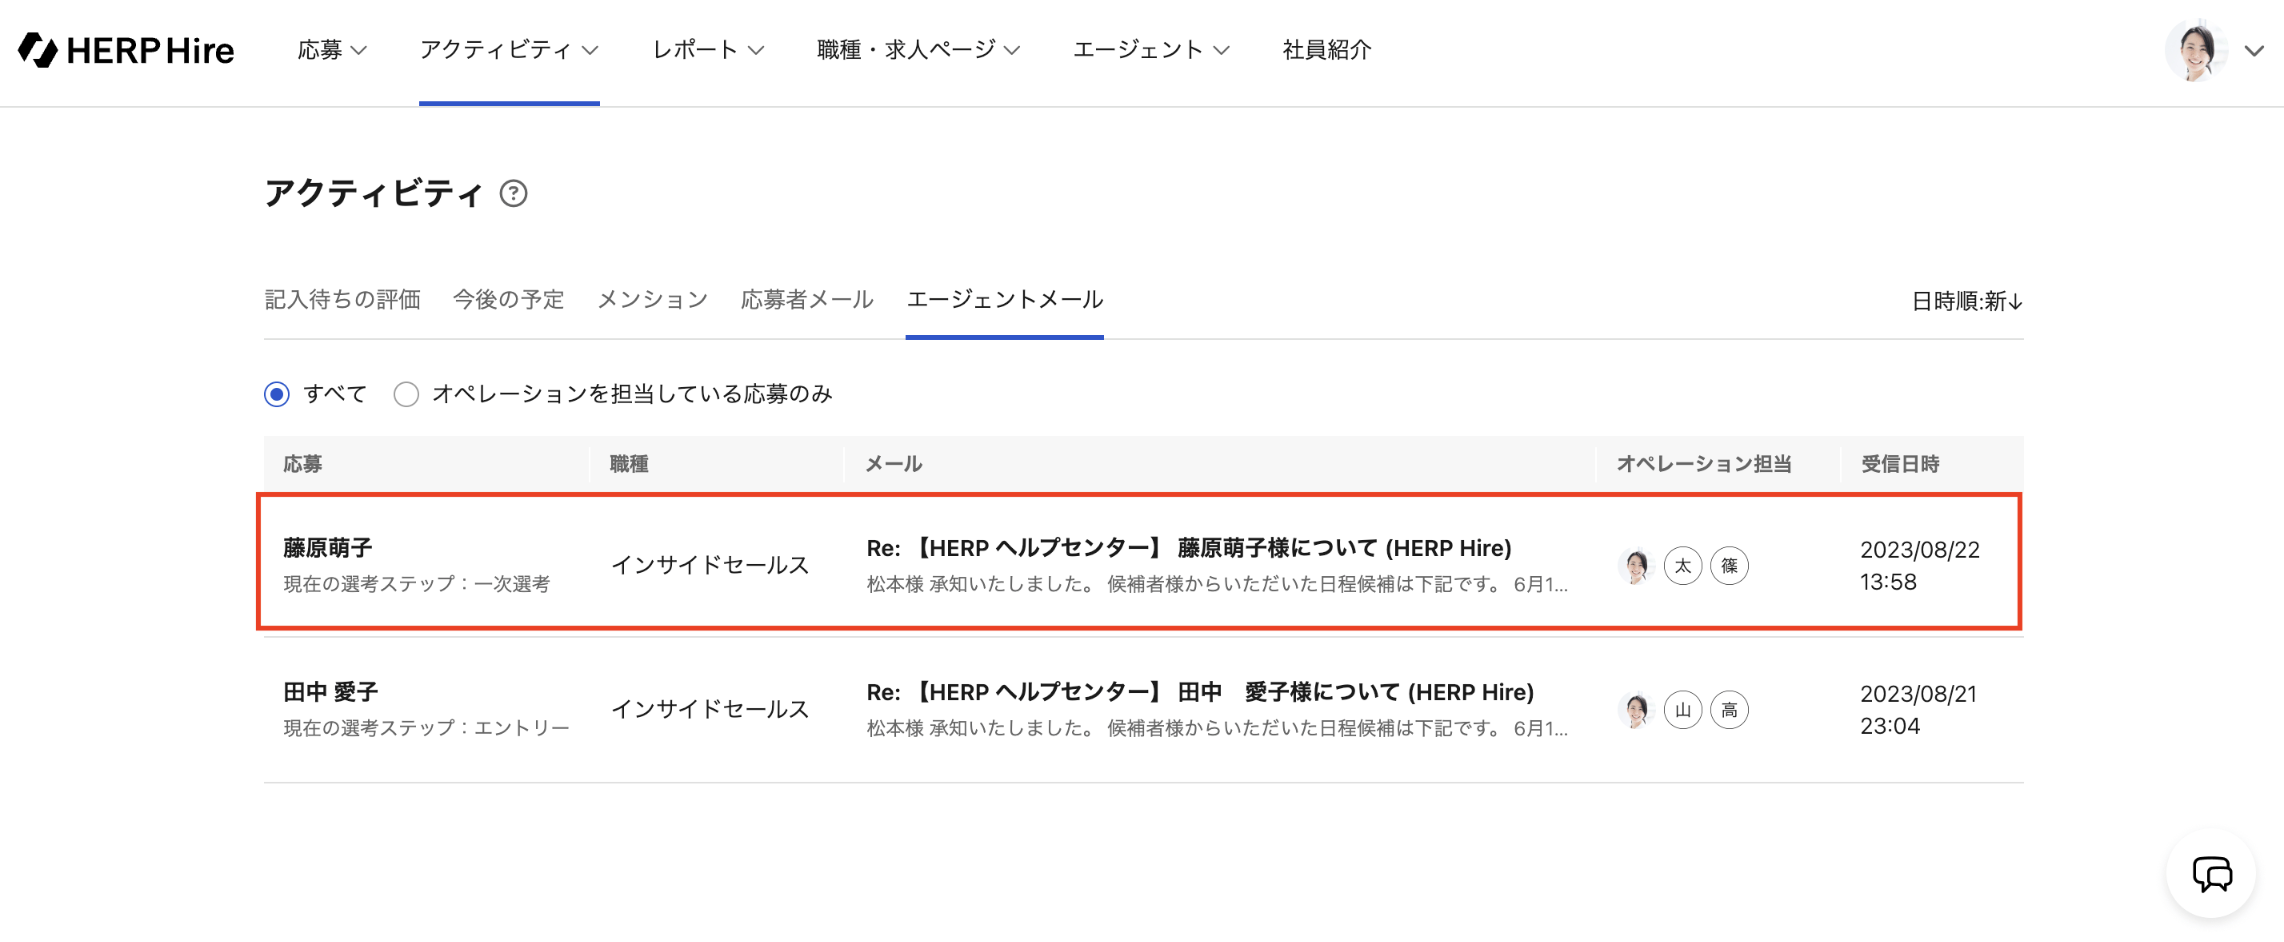The height and width of the screenshot is (942, 2284).
Task: Select オペレーションを担当している応募のみ radio option
Action: (x=406, y=394)
